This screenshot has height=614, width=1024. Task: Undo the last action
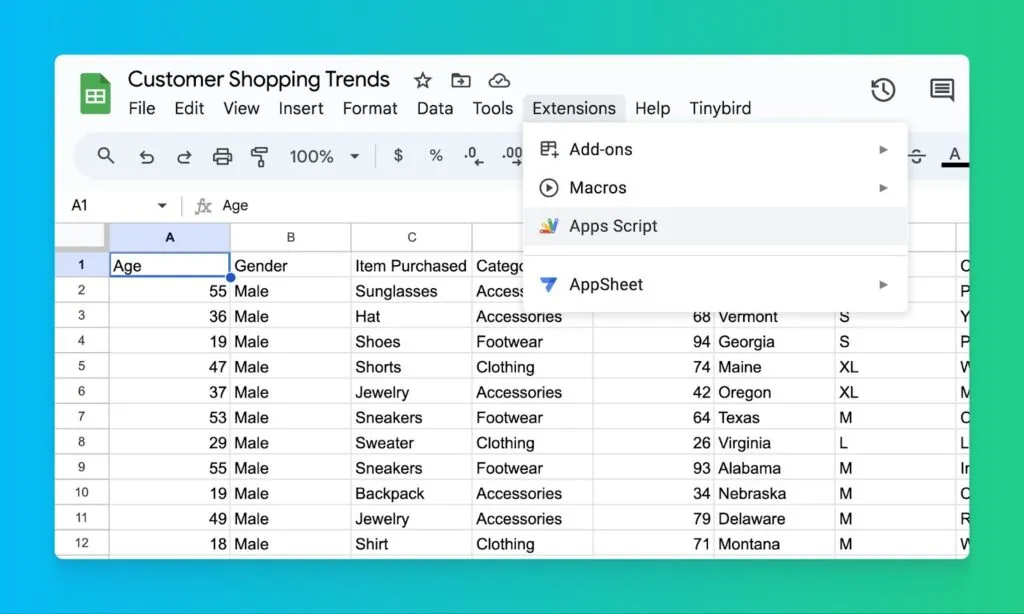(x=146, y=156)
